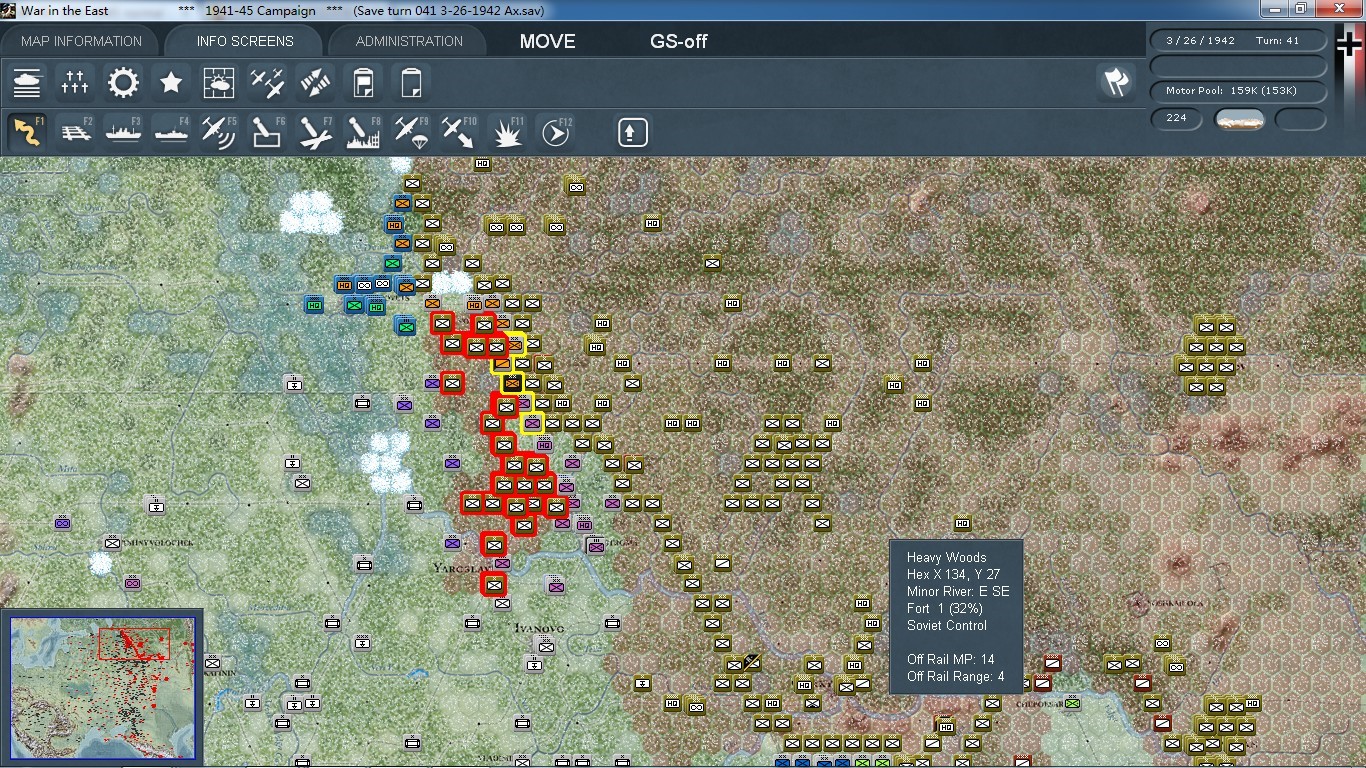This screenshot has height=768, width=1366.
Task: Click the minimap overview thumbnail
Action: (x=102, y=687)
